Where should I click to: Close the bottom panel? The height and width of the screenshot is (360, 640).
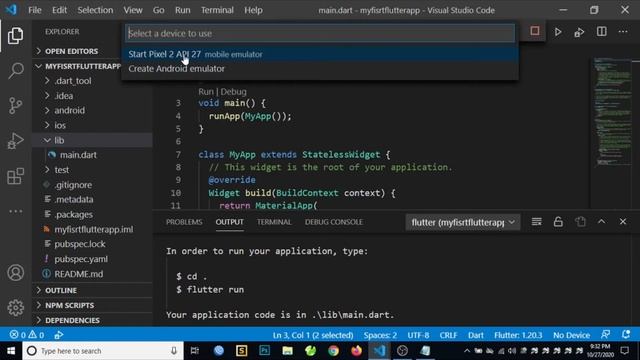[x=623, y=222]
